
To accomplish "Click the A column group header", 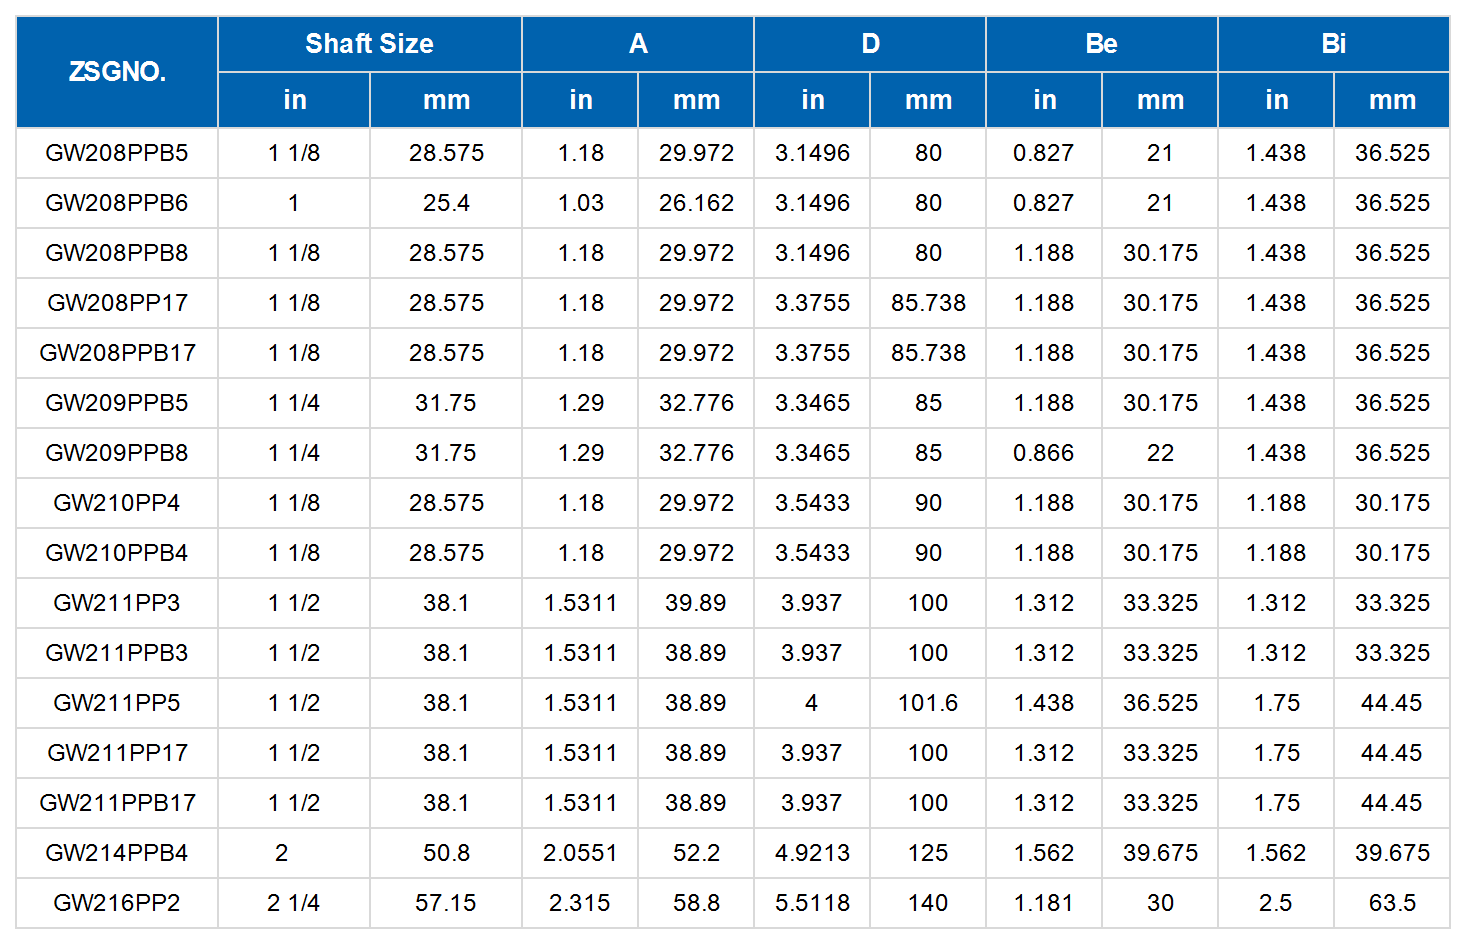I will point(638,44).
